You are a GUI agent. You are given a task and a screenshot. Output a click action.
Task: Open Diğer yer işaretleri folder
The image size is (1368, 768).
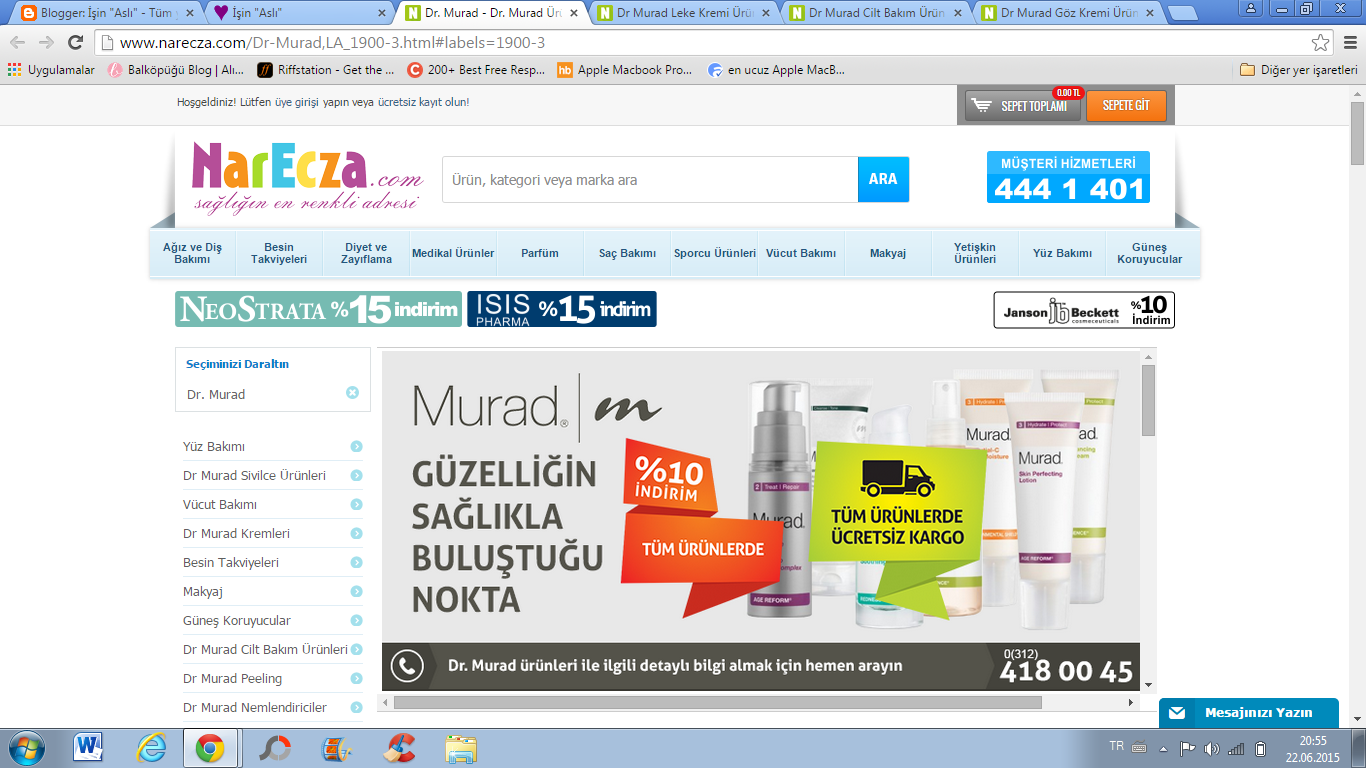[x=1299, y=70]
